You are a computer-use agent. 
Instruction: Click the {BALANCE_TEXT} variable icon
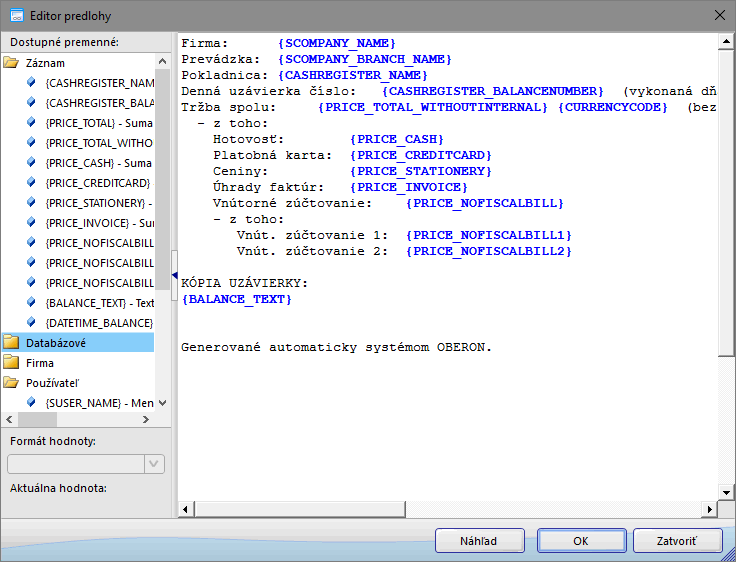(32, 303)
